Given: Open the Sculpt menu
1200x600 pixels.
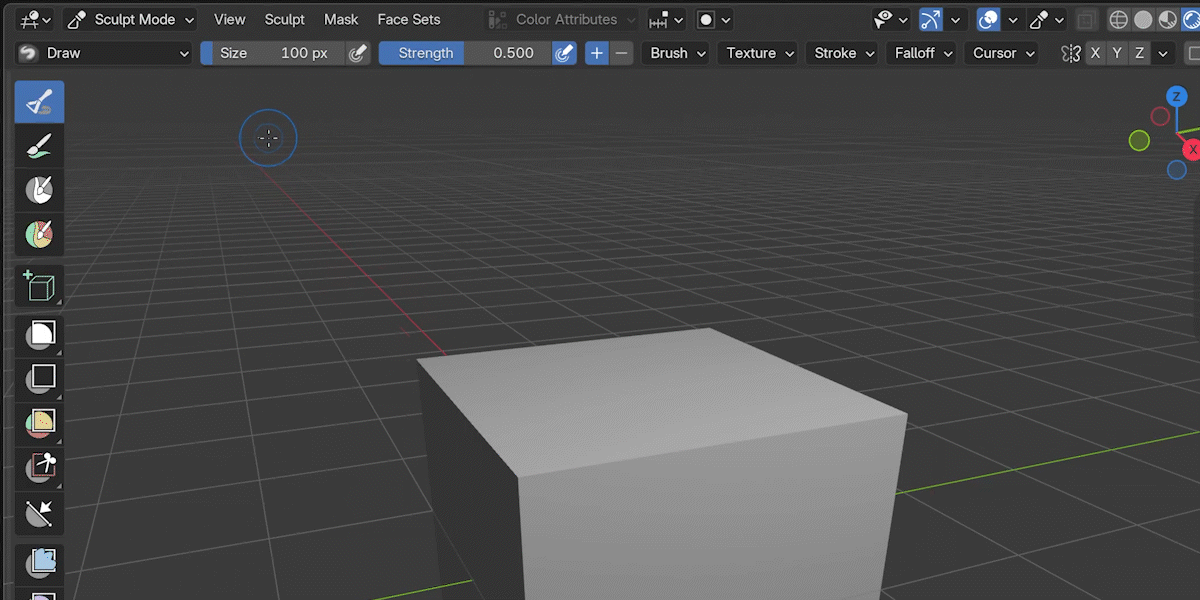Looking at the screenshot, I should 285,19.
